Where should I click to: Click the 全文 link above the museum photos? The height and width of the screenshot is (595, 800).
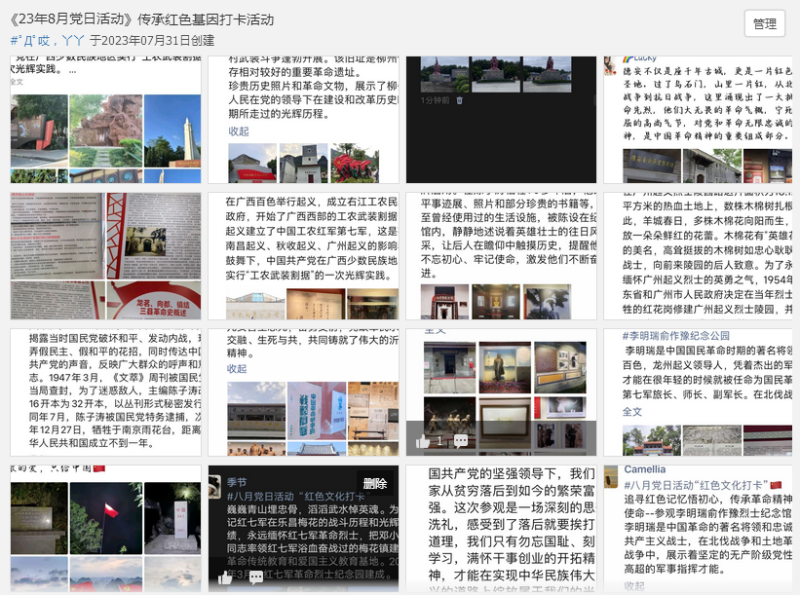434,329
